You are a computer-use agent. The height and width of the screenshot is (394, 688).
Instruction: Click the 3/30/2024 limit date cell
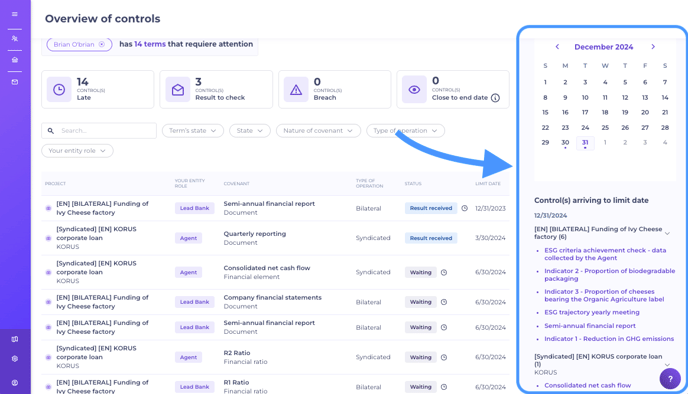tap(490, 238)
